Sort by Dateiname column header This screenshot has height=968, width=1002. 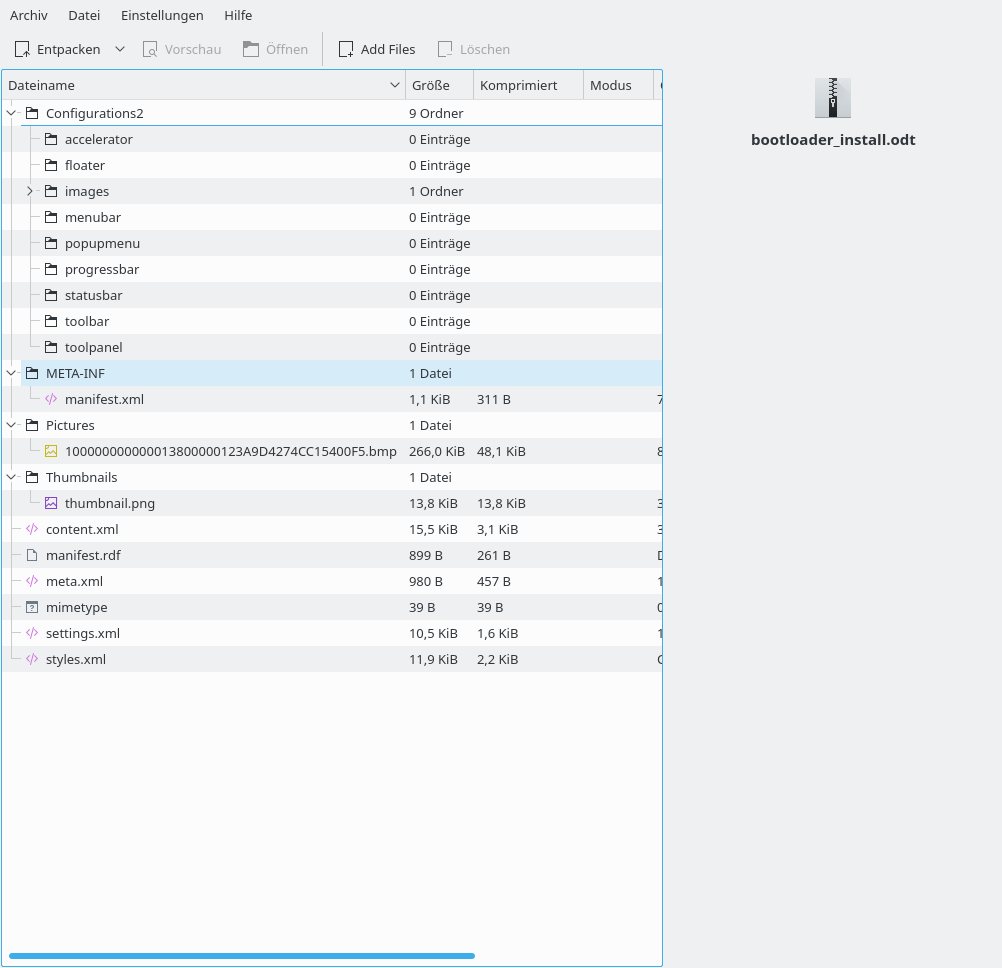click(203, 86)
